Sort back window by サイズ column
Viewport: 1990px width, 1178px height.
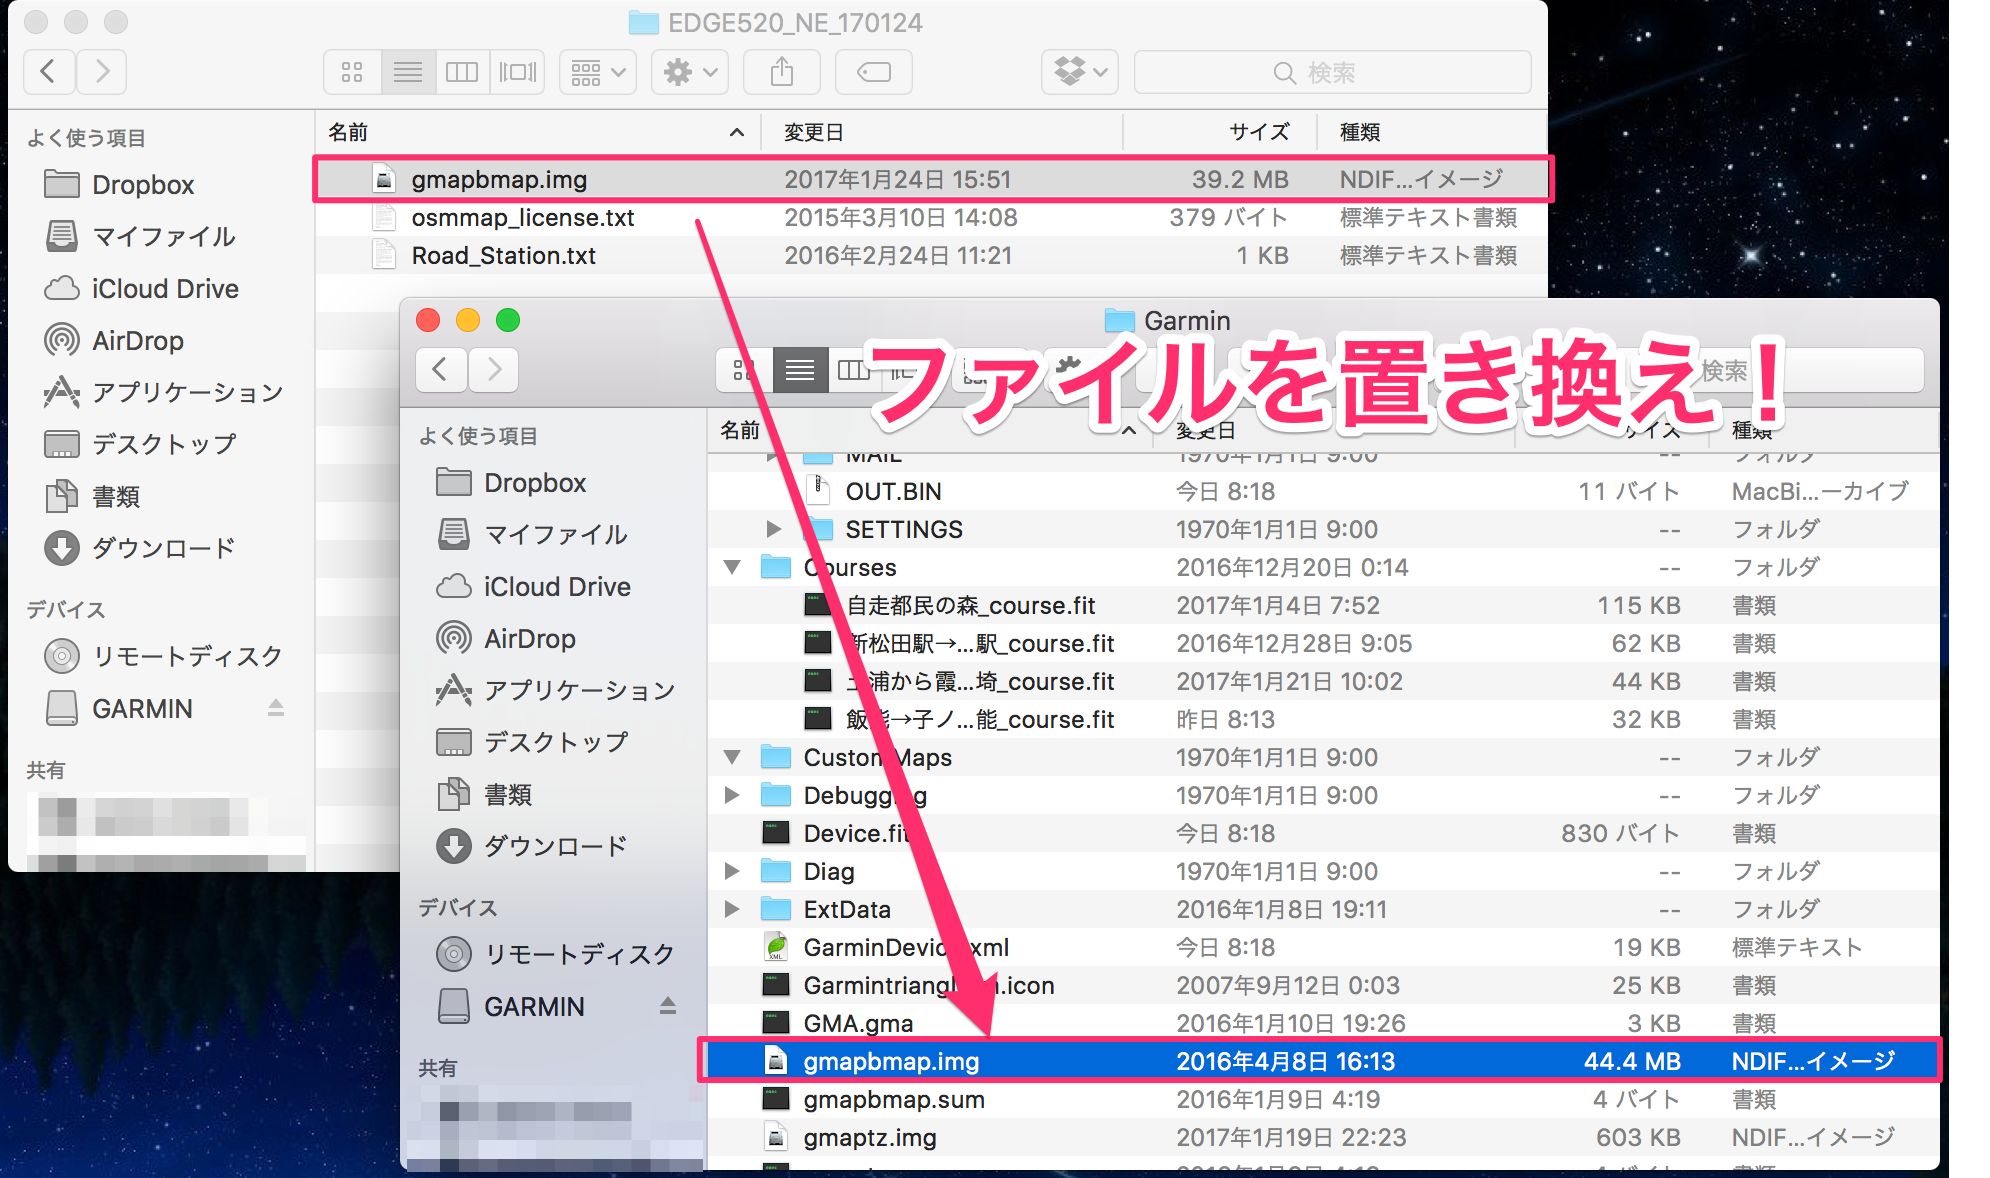click(x=1258, y=132)
